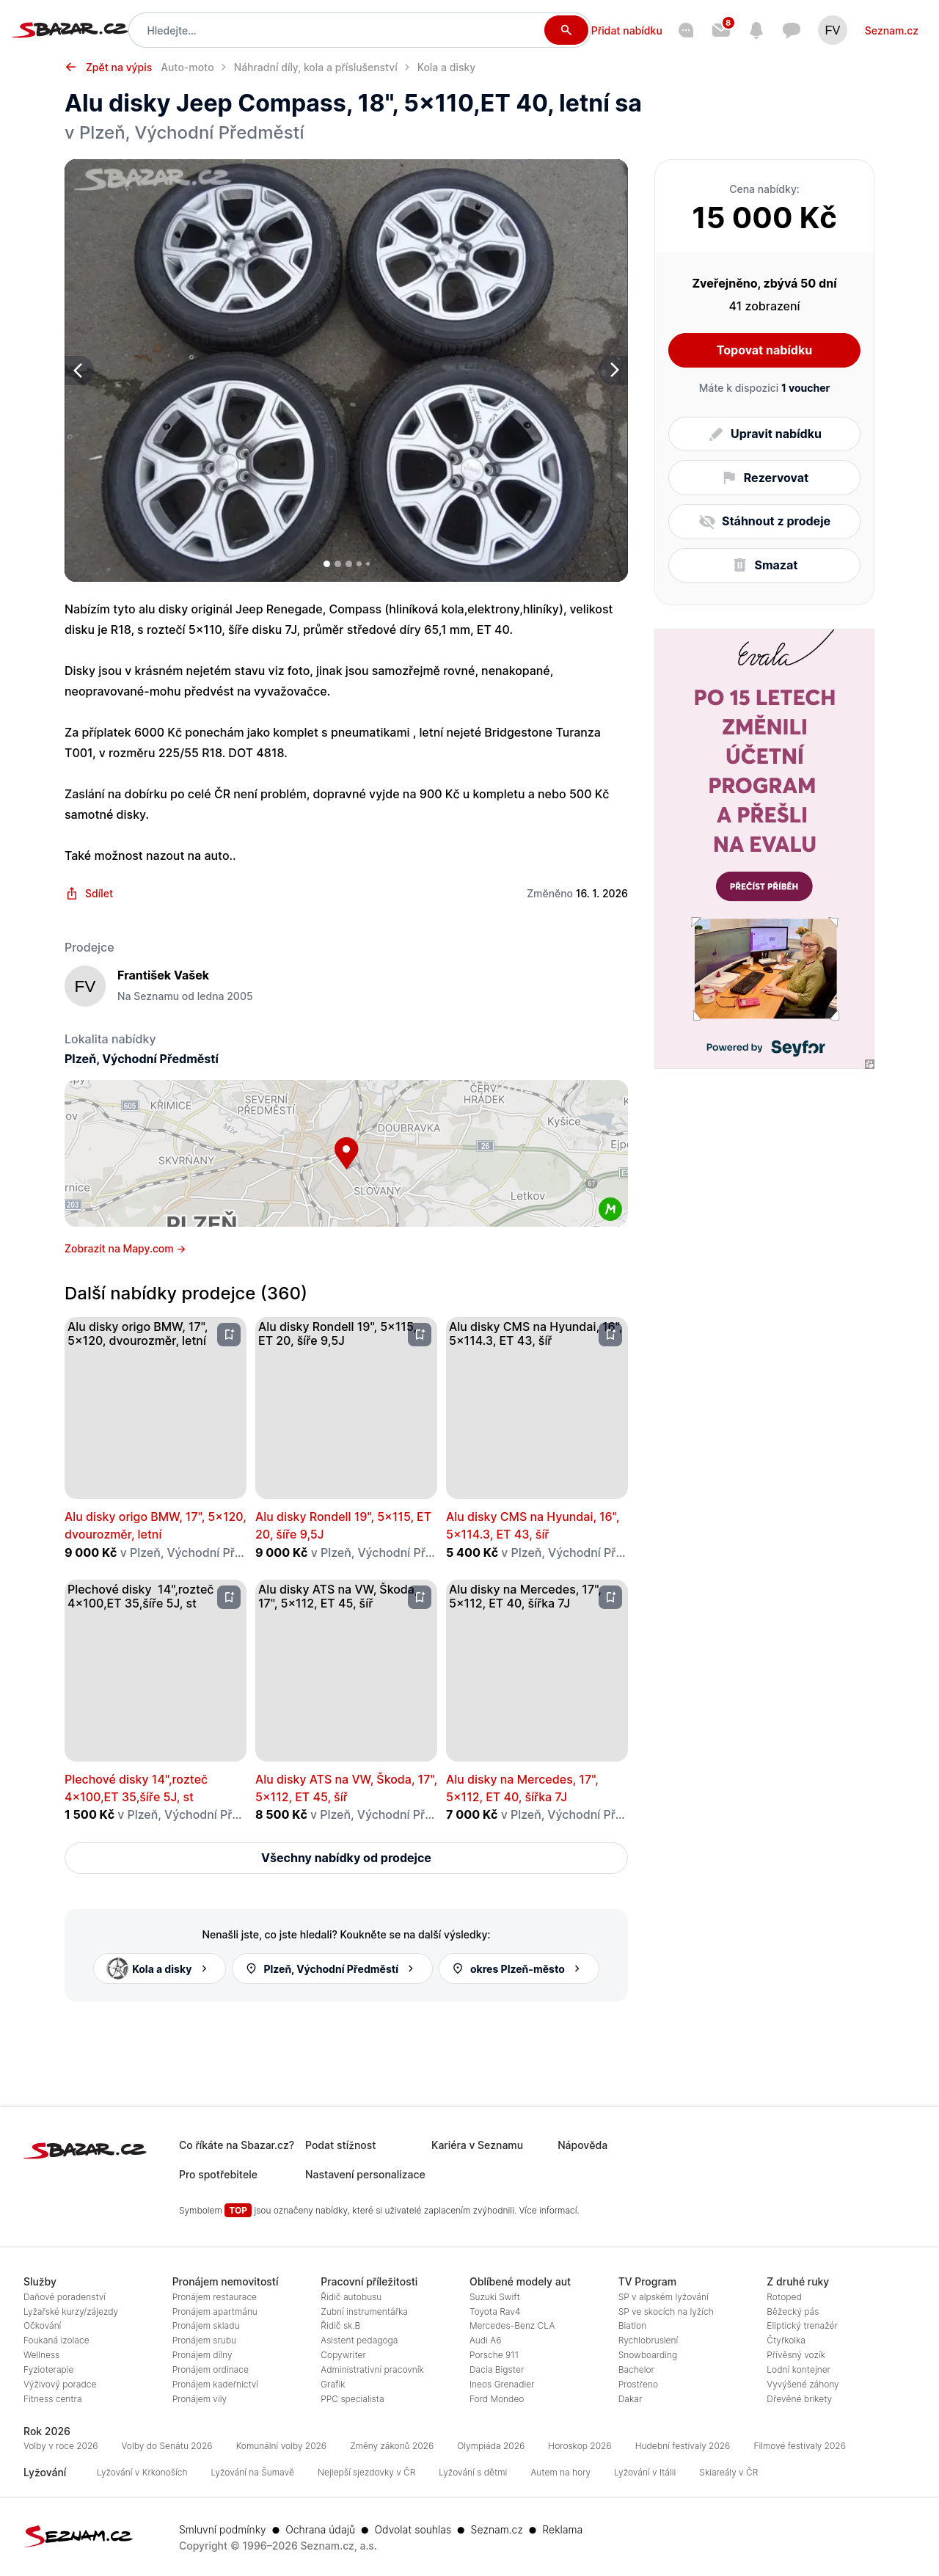Go to Auto-moto breadcrumb
Screen dimensions: 939x2576
point(187,67)
